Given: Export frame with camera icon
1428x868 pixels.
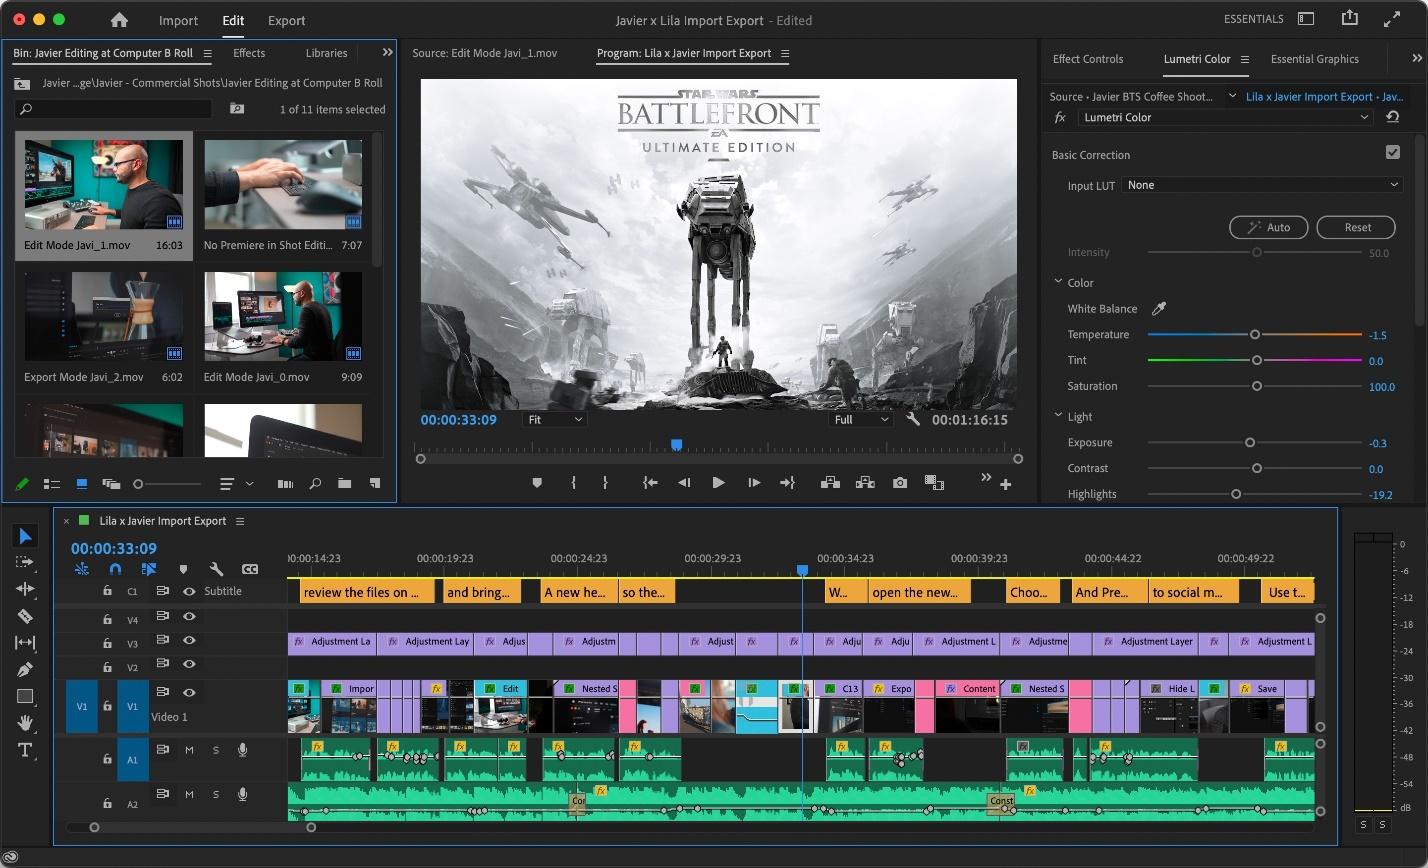Looking at the screenshot, I should pos(900,482).
